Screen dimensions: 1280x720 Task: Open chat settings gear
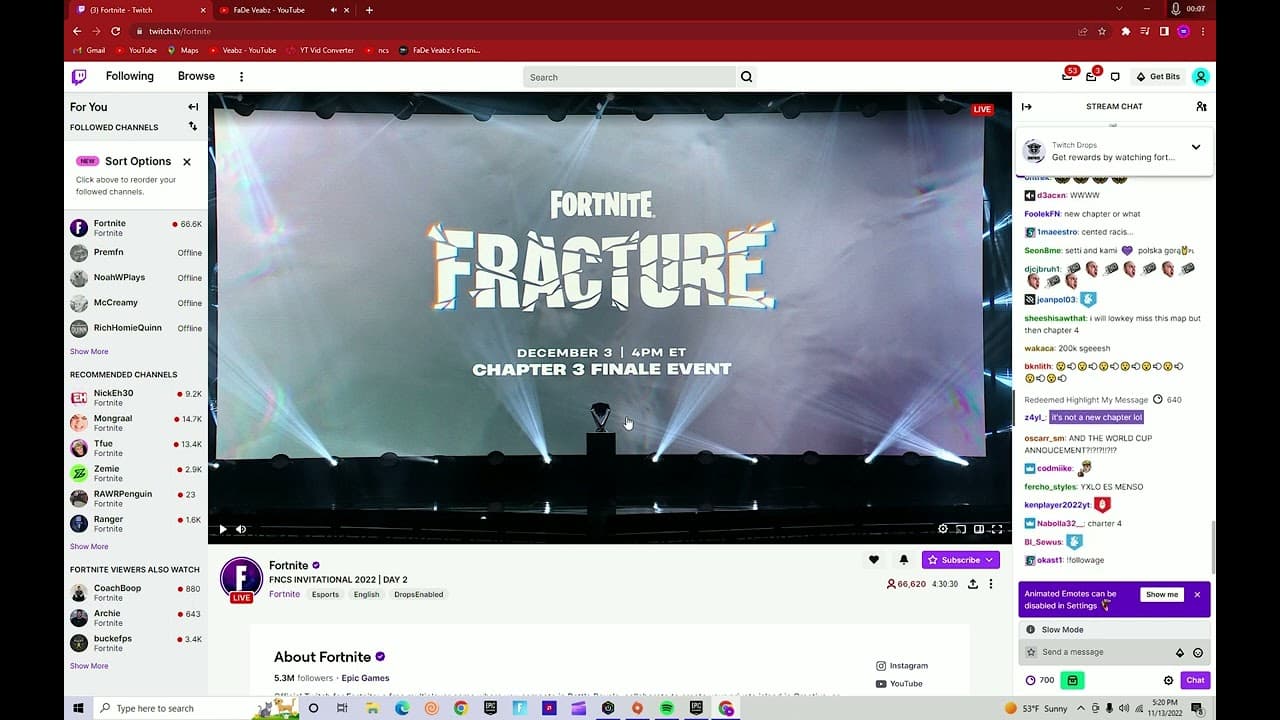point(1168,680)
